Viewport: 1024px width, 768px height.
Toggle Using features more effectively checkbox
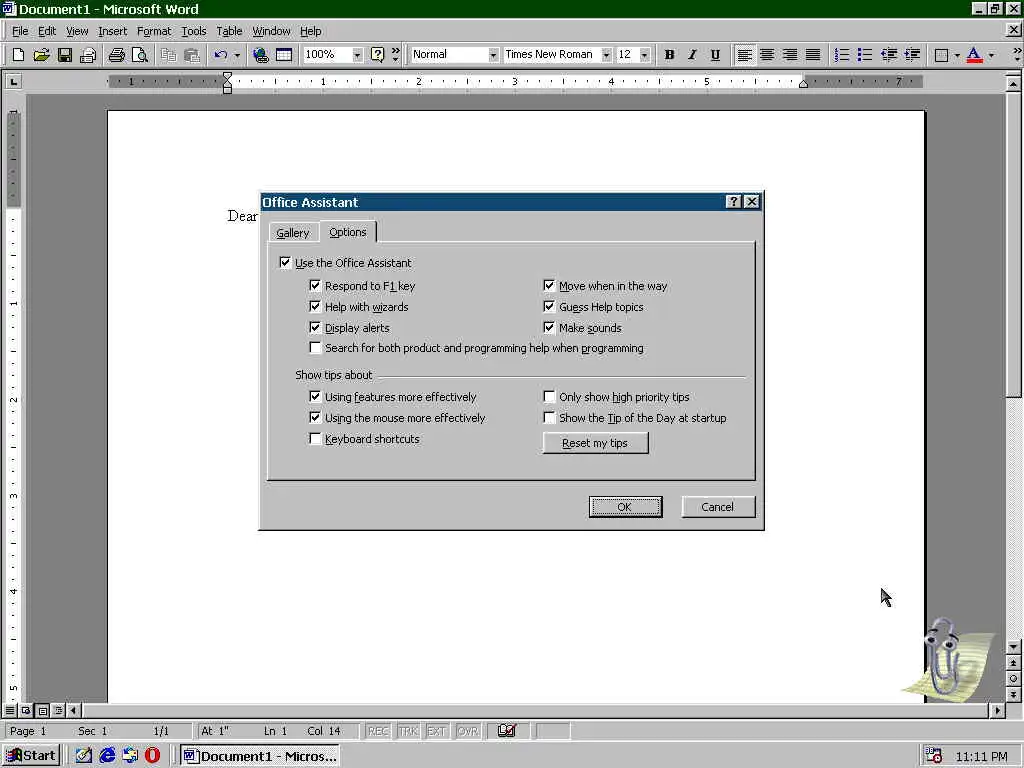[315, 396]
